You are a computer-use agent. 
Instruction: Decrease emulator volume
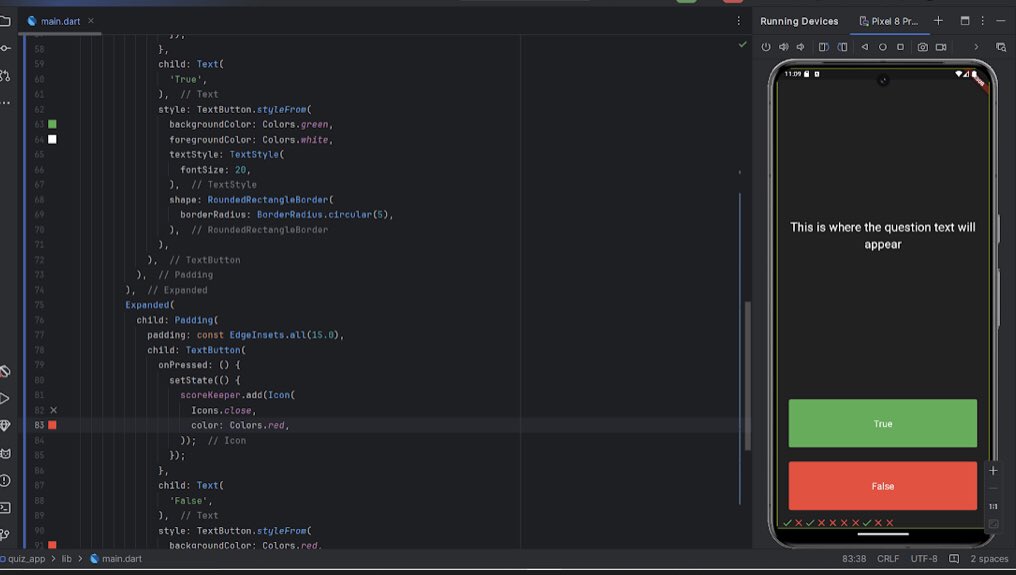tap(801, 47)
